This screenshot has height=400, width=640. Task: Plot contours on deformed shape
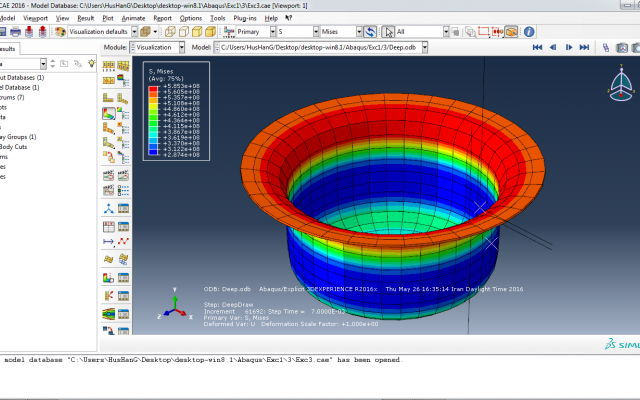[x=109, y=113]
